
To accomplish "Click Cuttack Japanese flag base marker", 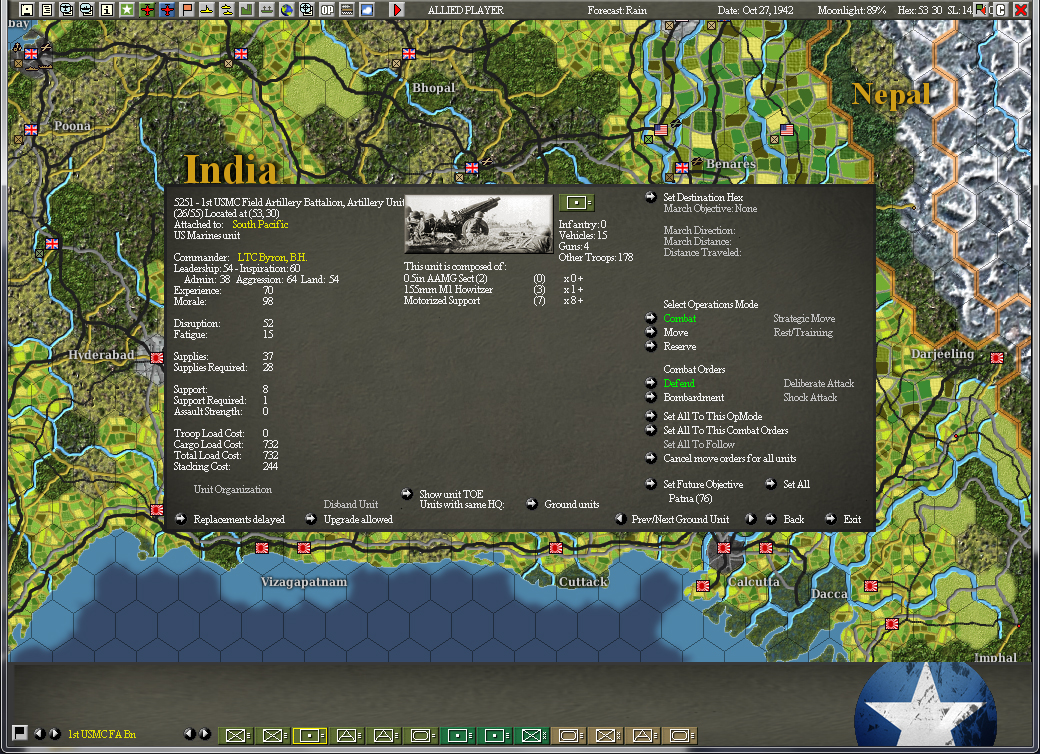I will [x=556, y=548].
